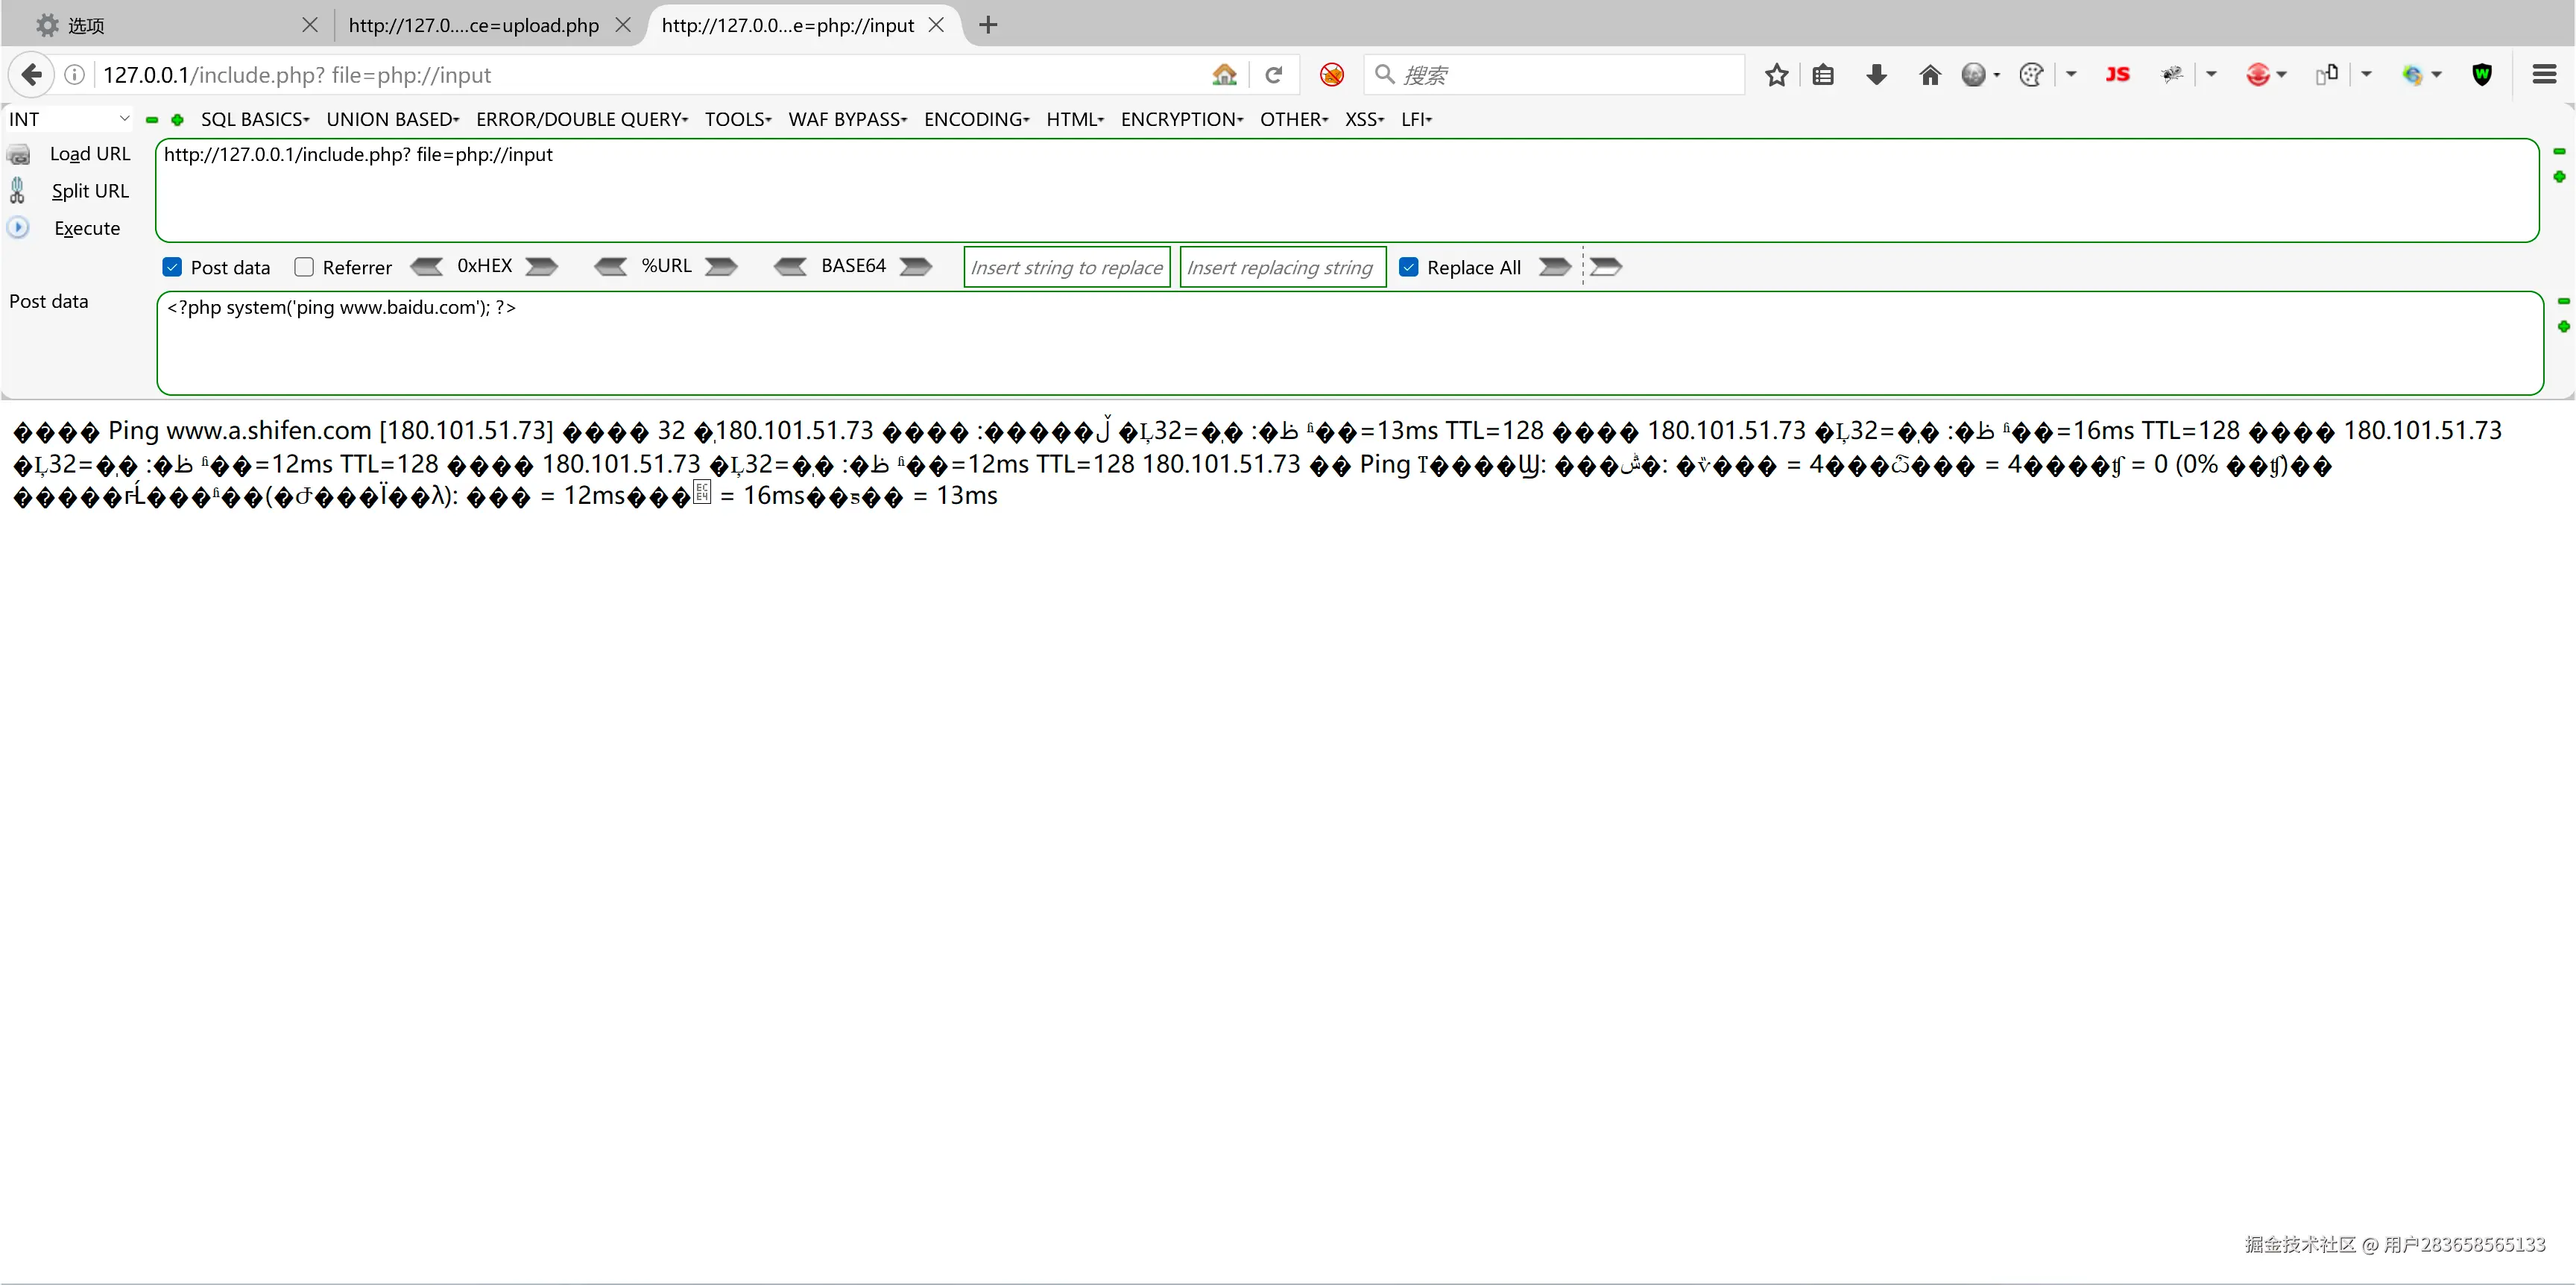Screen dimensions: 2576x1285
Task: Click 0xHEX decode left arrow
Action: [427, 267]
